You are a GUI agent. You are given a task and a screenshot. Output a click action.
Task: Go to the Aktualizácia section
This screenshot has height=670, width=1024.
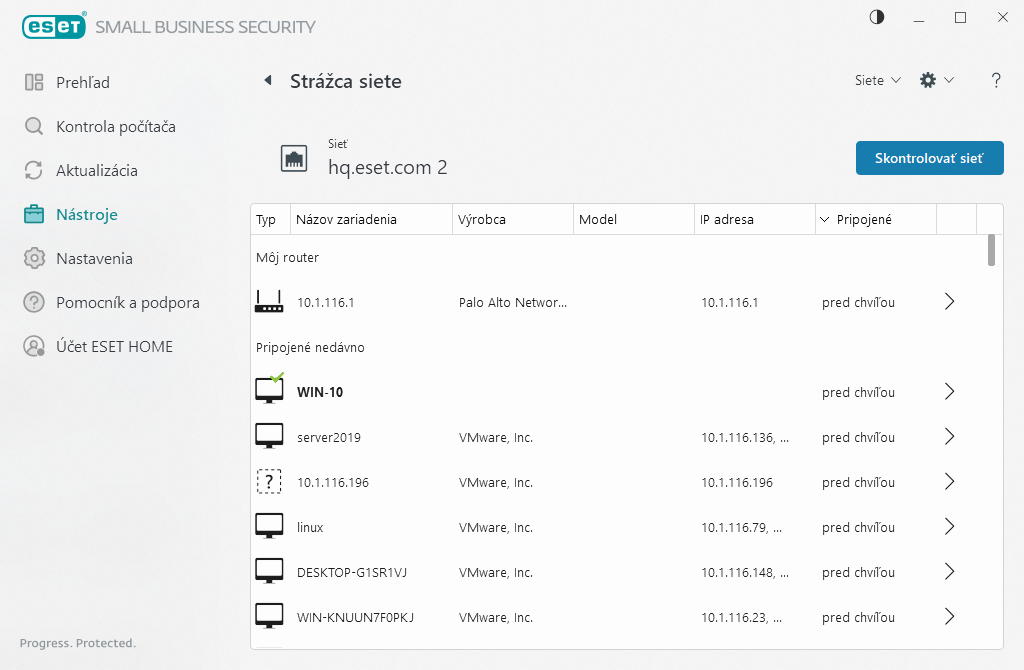96,171
